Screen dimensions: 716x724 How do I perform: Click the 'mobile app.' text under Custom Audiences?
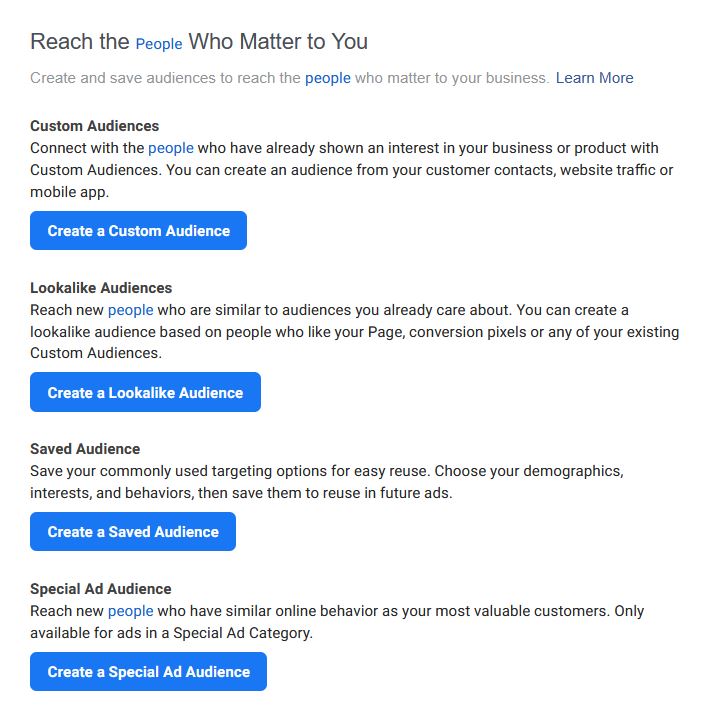pyautogui.click(x=70, y=192)
